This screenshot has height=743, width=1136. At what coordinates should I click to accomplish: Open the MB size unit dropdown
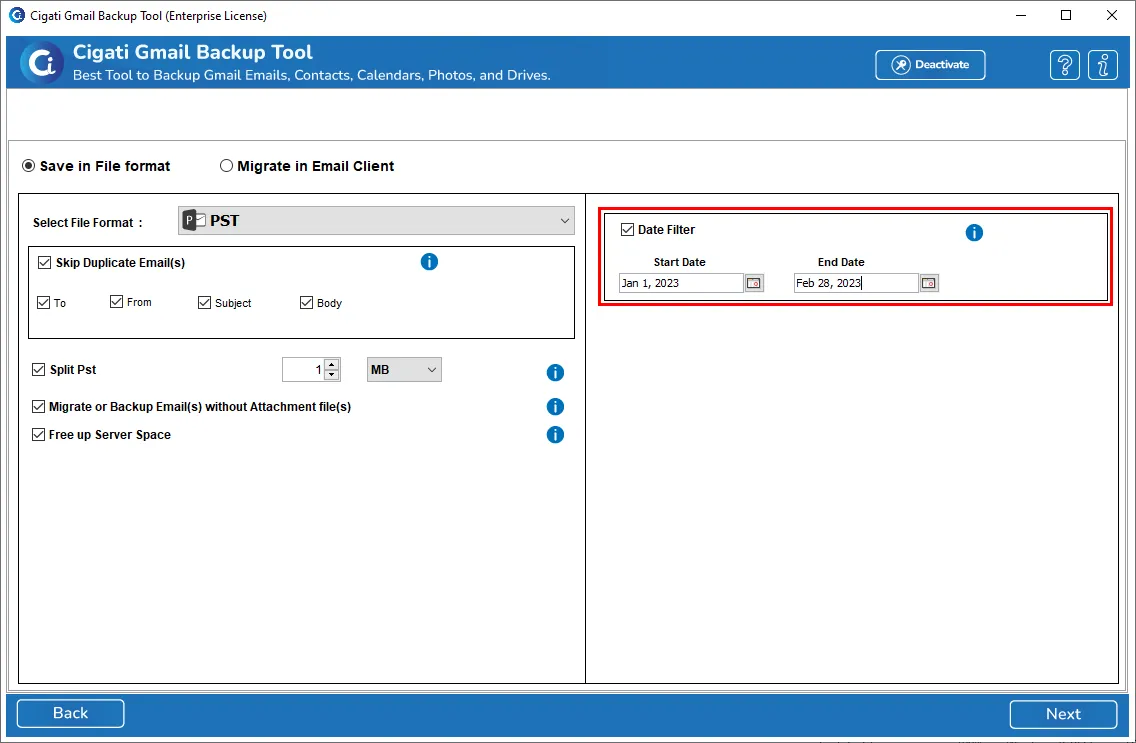[x=404, y=369]
